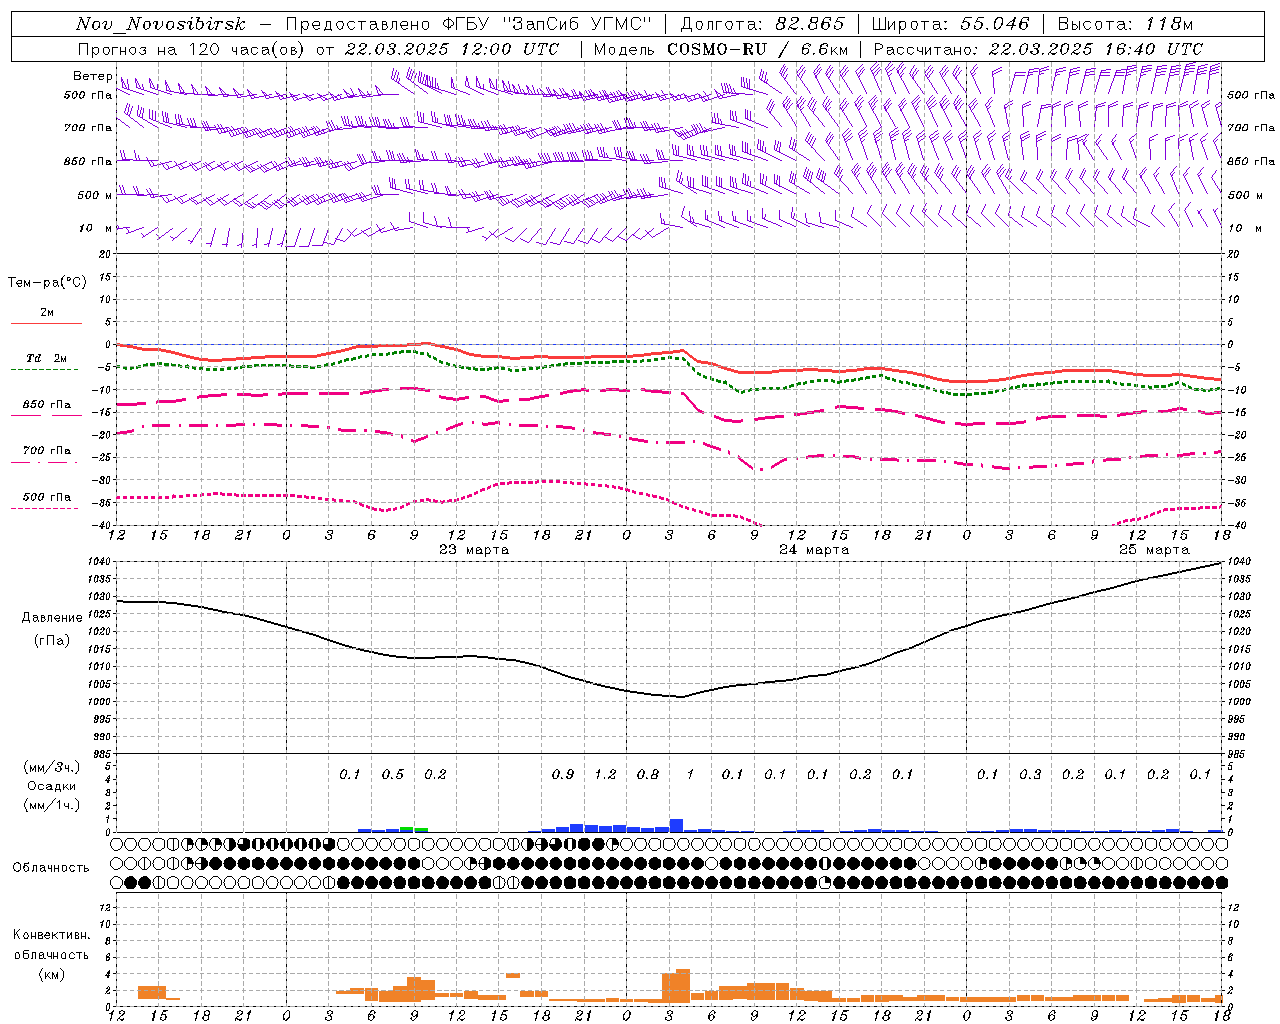Click the 'Давление' pressure label

[52, 618]
